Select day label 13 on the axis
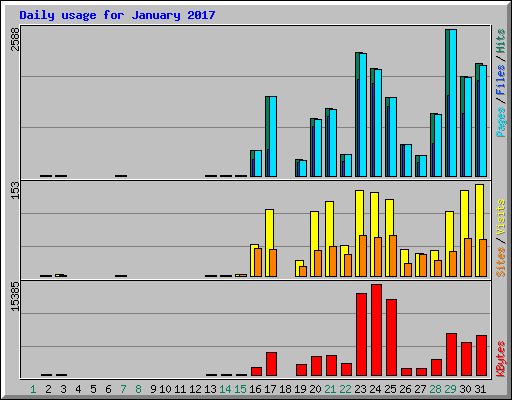The width and height of the screenshot is (512, 400). [x=210, y=389]
